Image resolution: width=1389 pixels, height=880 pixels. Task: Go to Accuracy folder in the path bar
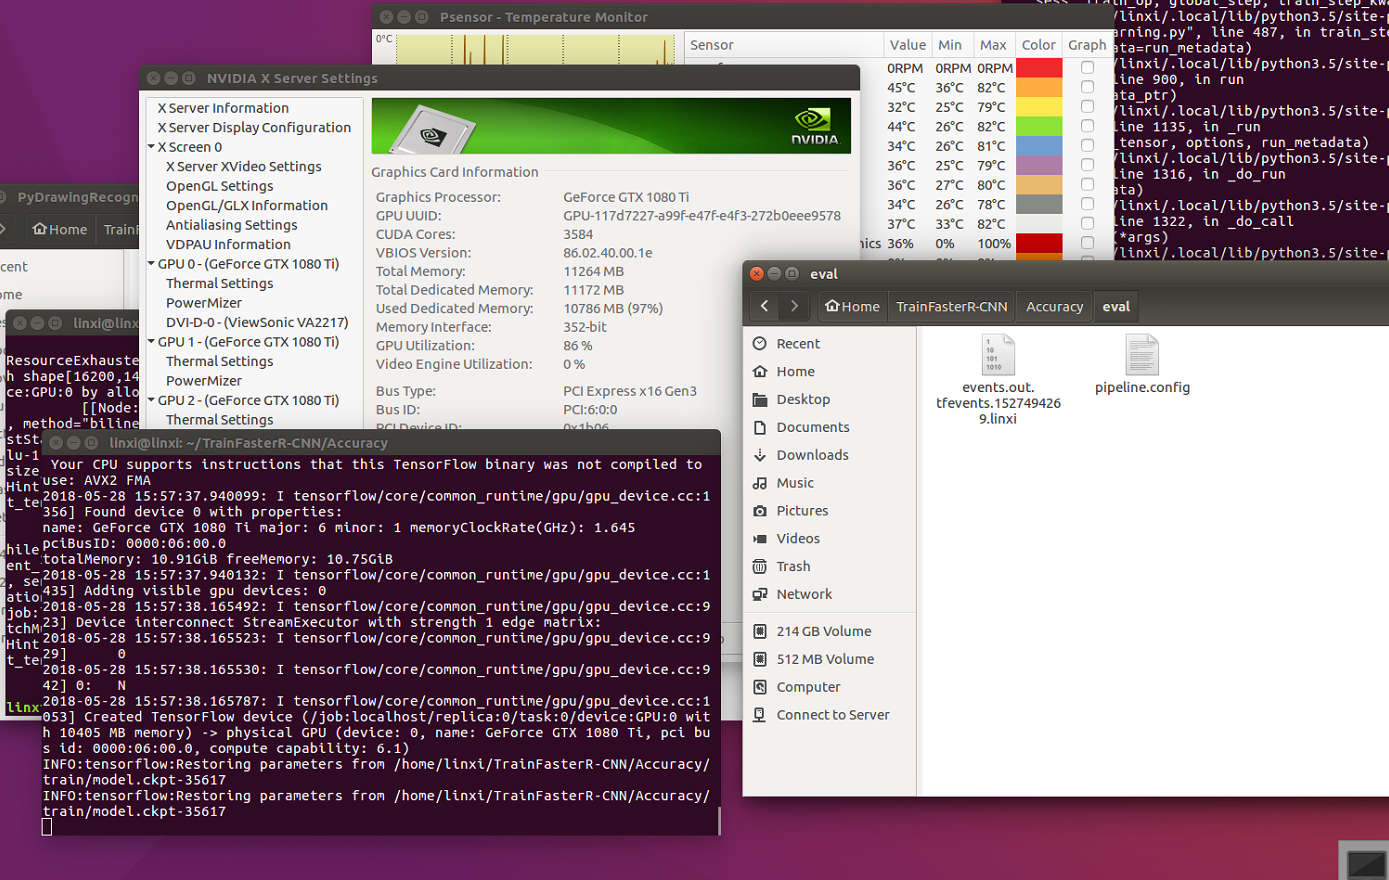coord(1054,306)
